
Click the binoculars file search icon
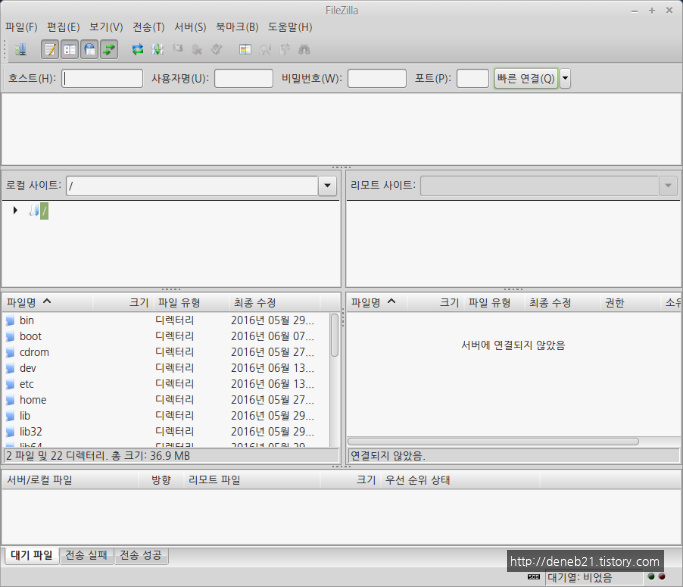[304, 49]
